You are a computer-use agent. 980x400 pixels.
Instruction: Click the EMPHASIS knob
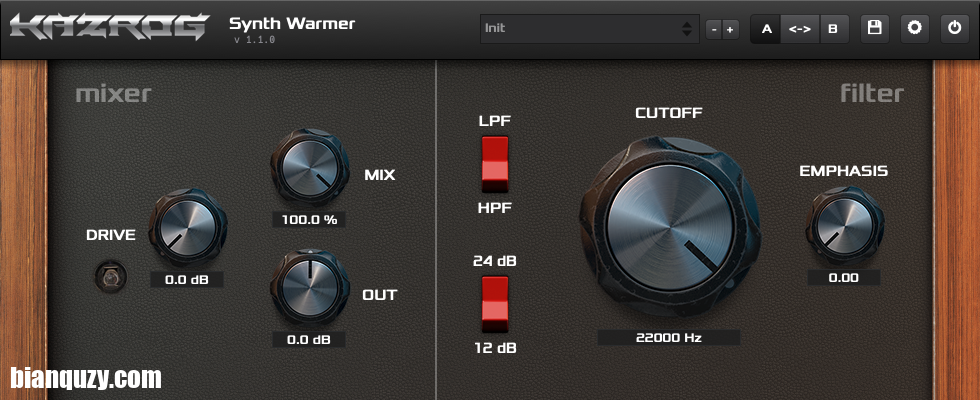click(844, 226)
